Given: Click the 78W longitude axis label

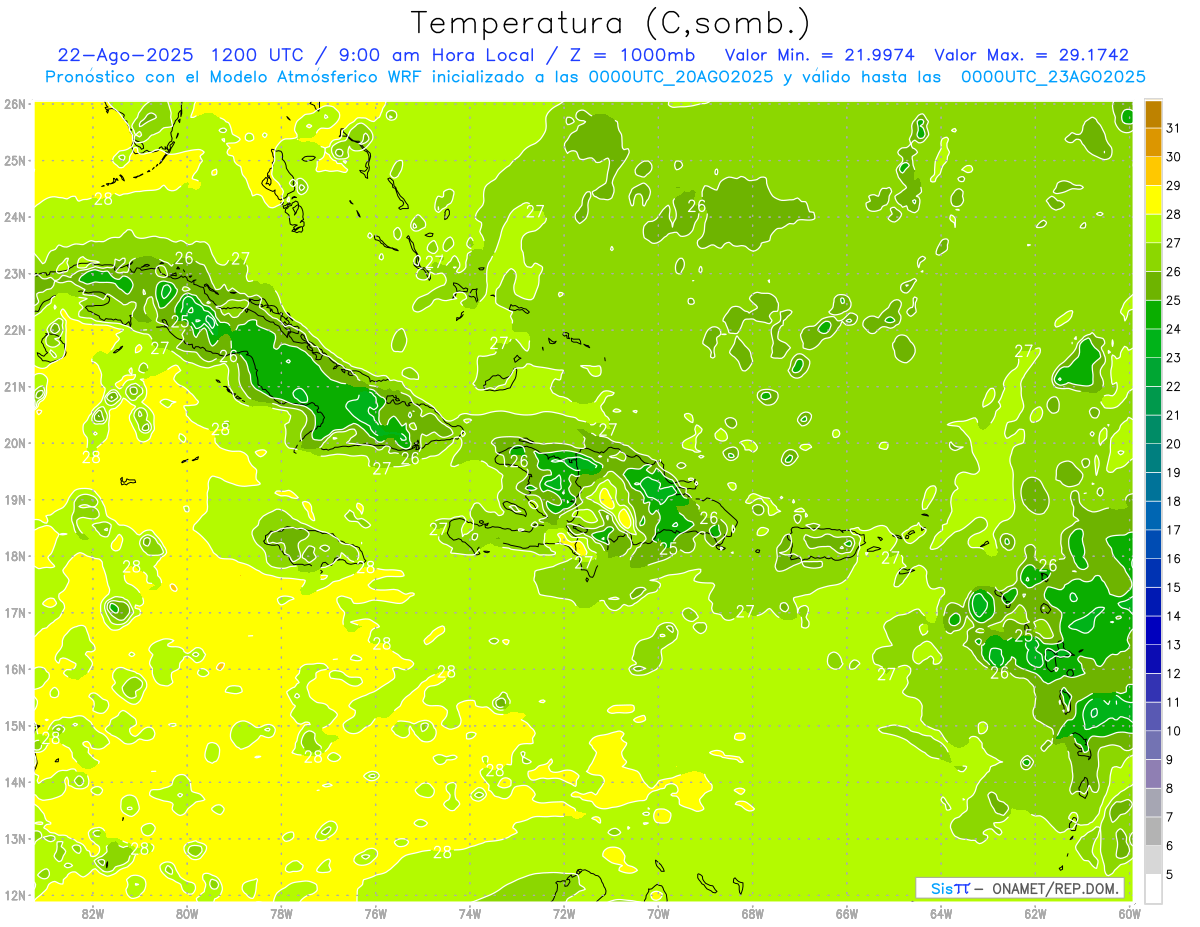Looking at the screenshot, I should 281,913.
